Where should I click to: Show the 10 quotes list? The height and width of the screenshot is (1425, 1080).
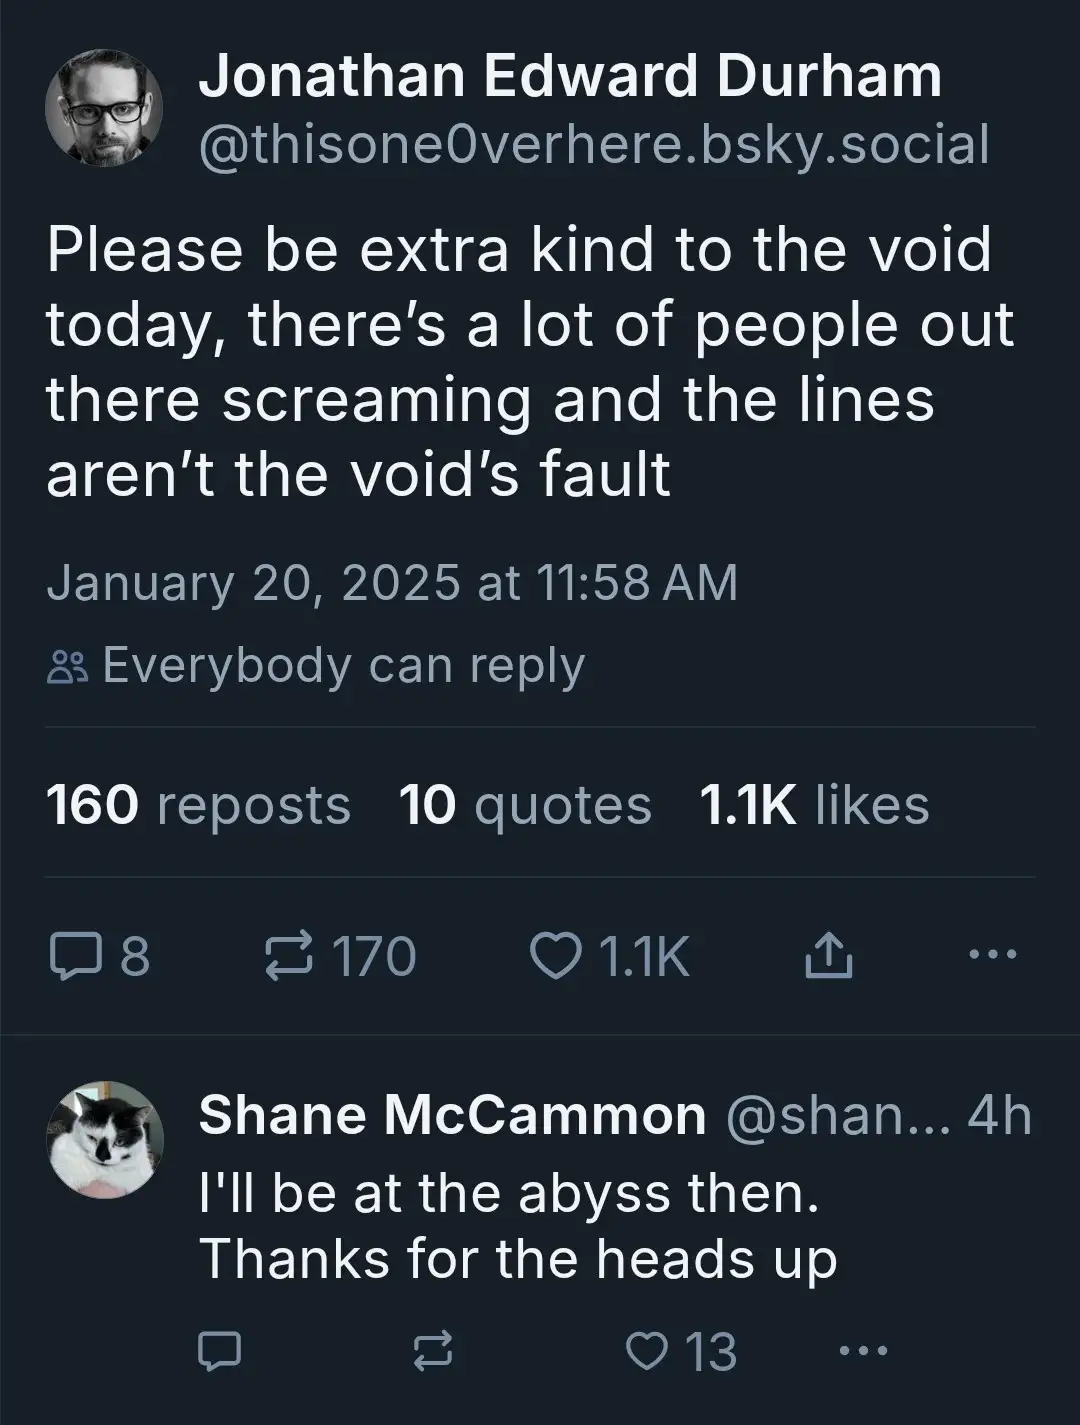point(525,806)
